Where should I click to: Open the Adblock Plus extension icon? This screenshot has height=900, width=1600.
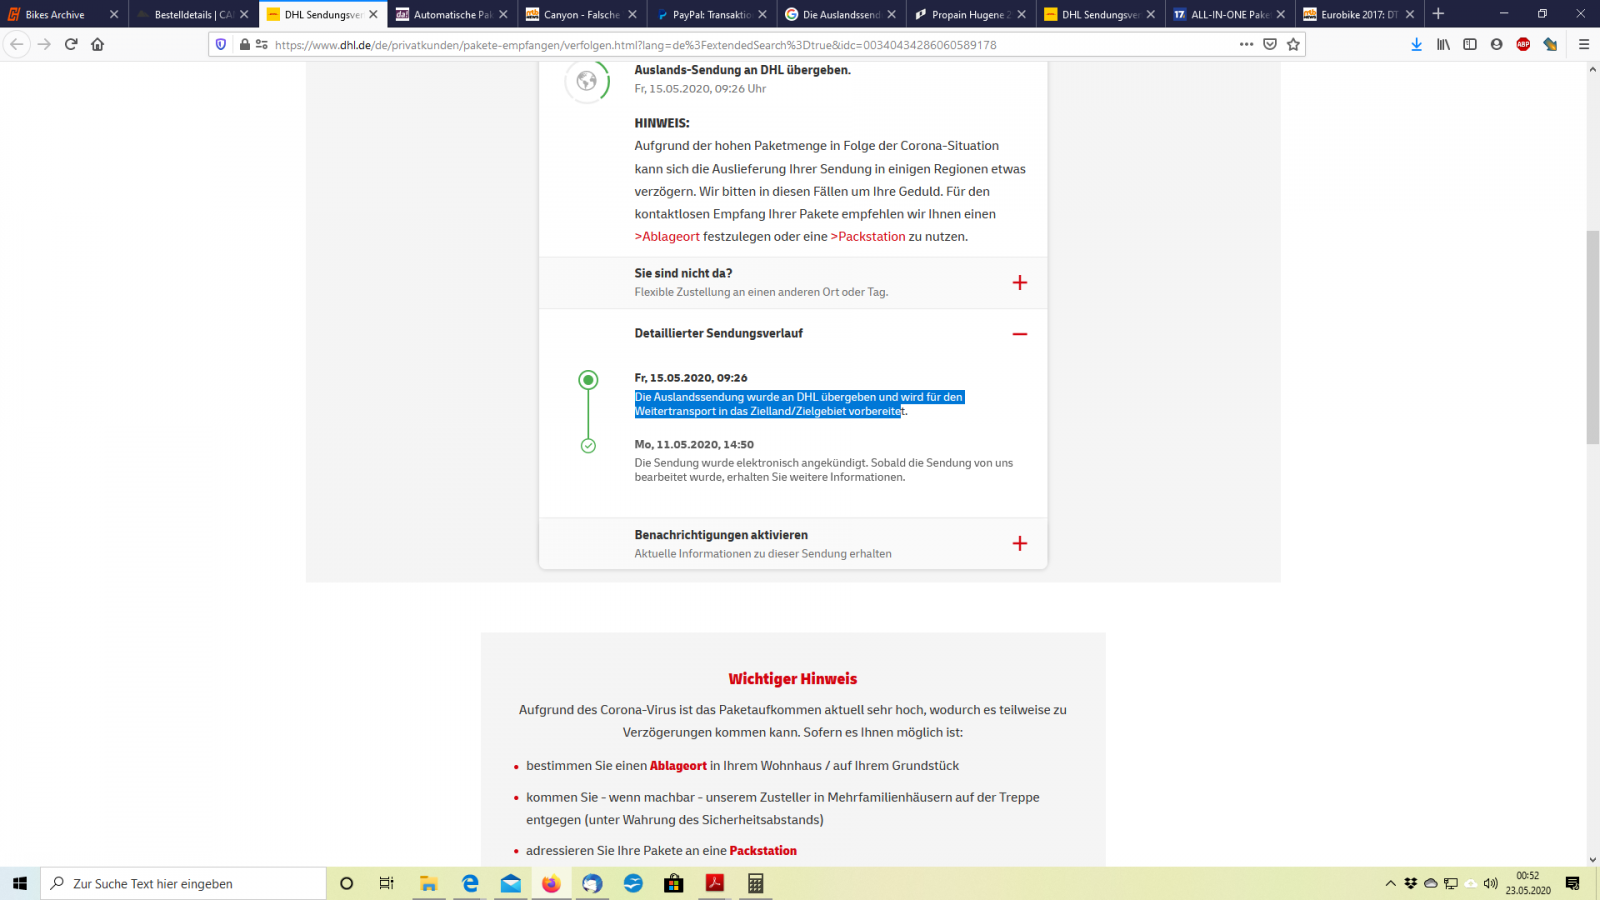pos(1523,44)
